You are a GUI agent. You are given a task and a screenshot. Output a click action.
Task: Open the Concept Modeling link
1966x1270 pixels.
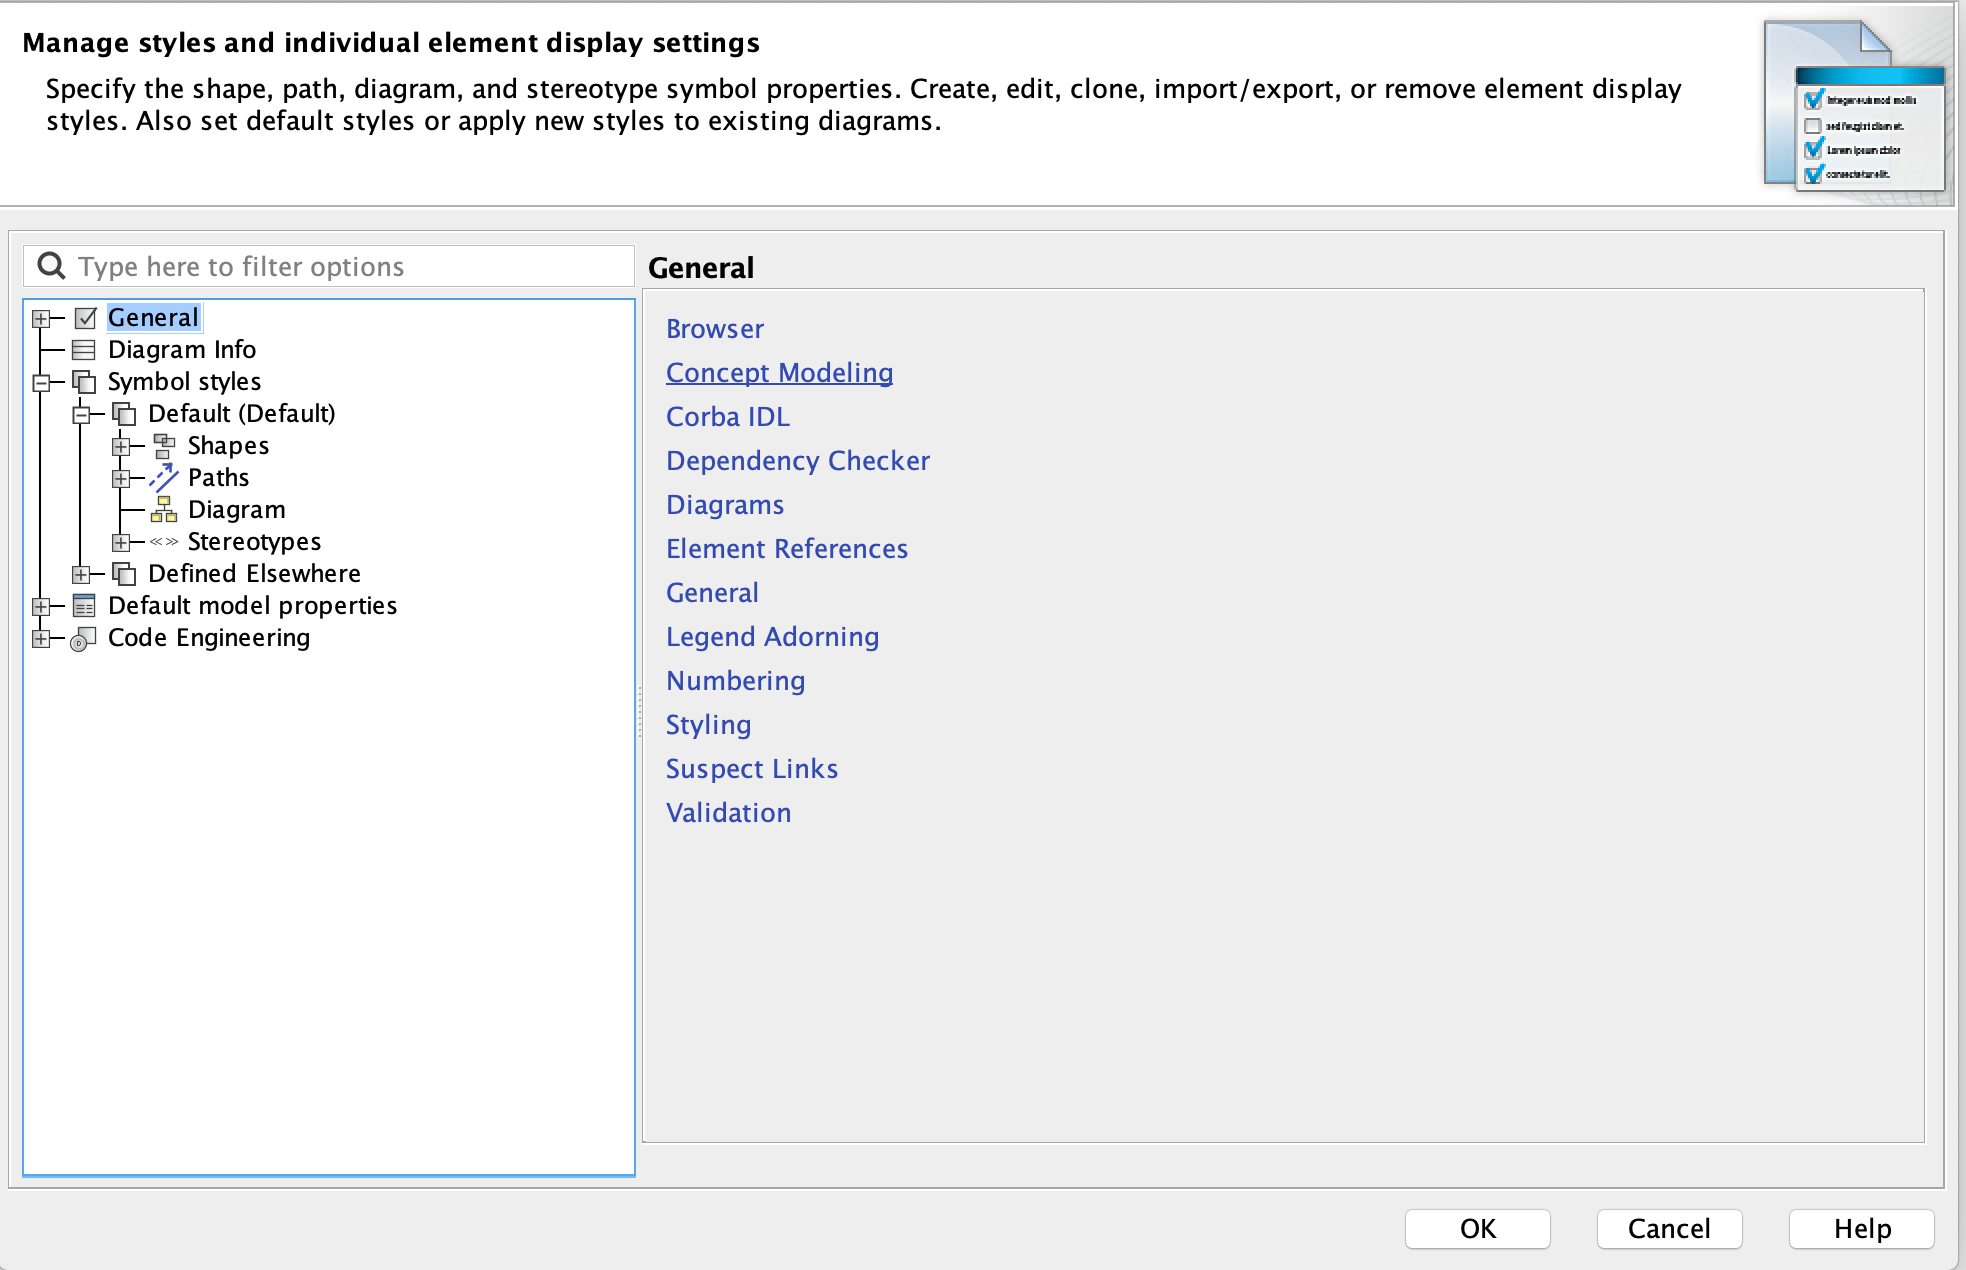tap(779, 373)
